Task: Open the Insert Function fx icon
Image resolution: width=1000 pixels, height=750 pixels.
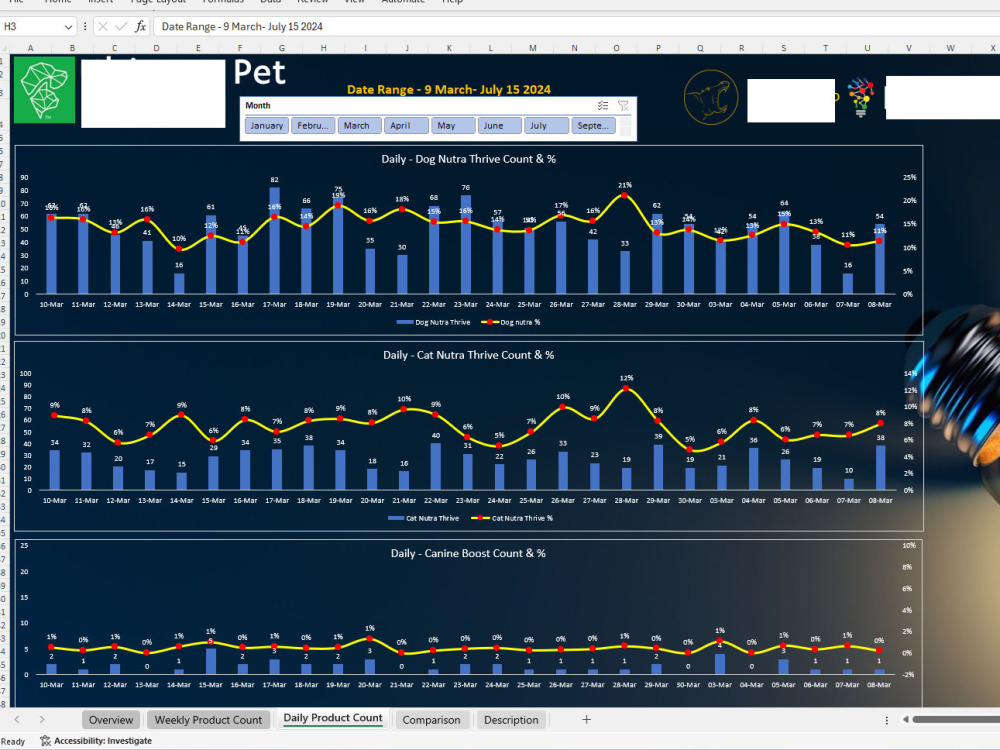Action: pos(140,26)
